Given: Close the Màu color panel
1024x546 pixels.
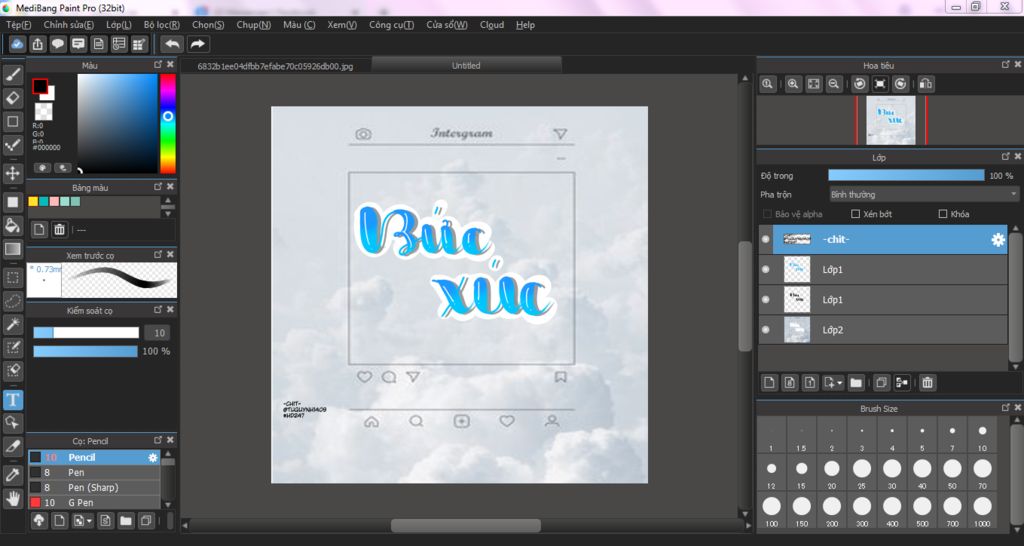Looking at the screenshot, I should [170, 65].
